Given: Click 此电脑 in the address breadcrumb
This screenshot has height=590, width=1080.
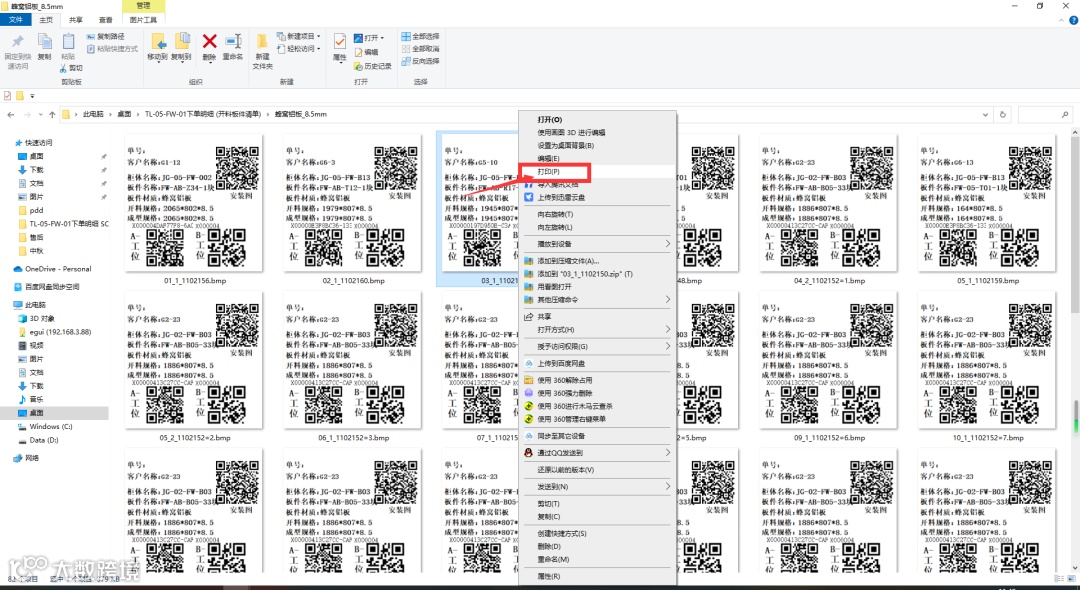Looking at the screenshot, I should (93, 114).
